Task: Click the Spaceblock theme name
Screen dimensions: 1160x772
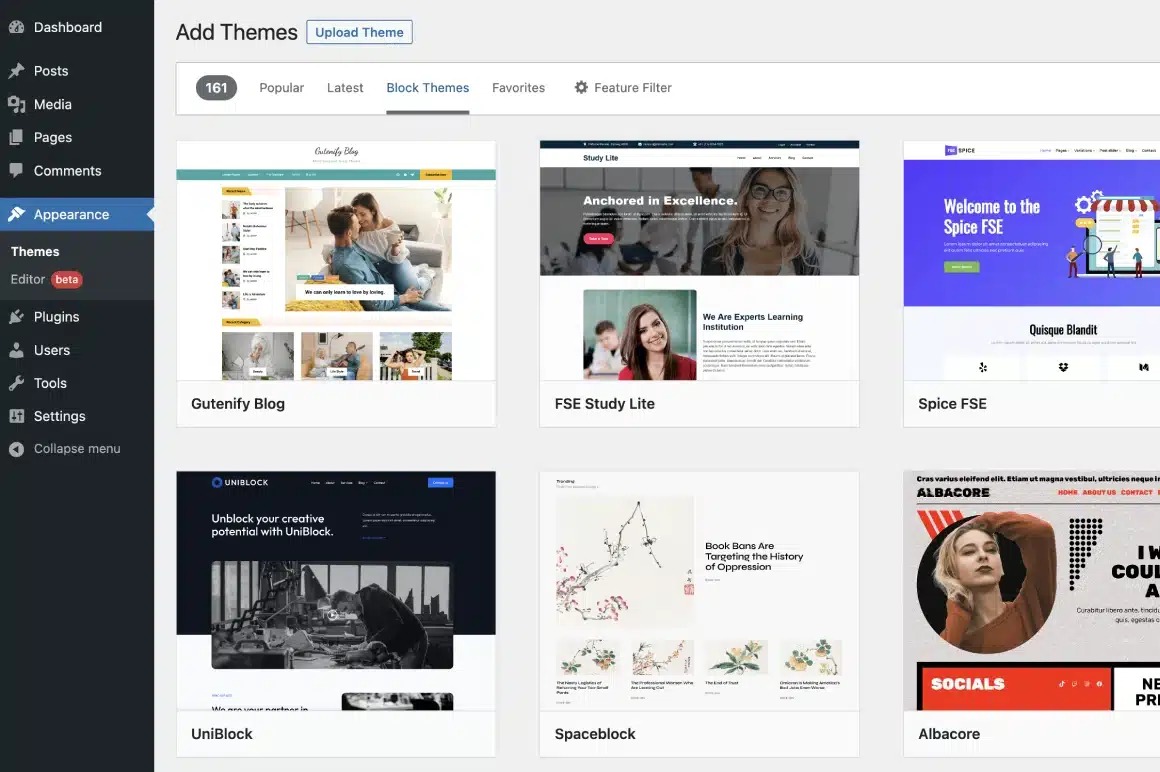Action: pyautogui.click(x=595, y=734)
